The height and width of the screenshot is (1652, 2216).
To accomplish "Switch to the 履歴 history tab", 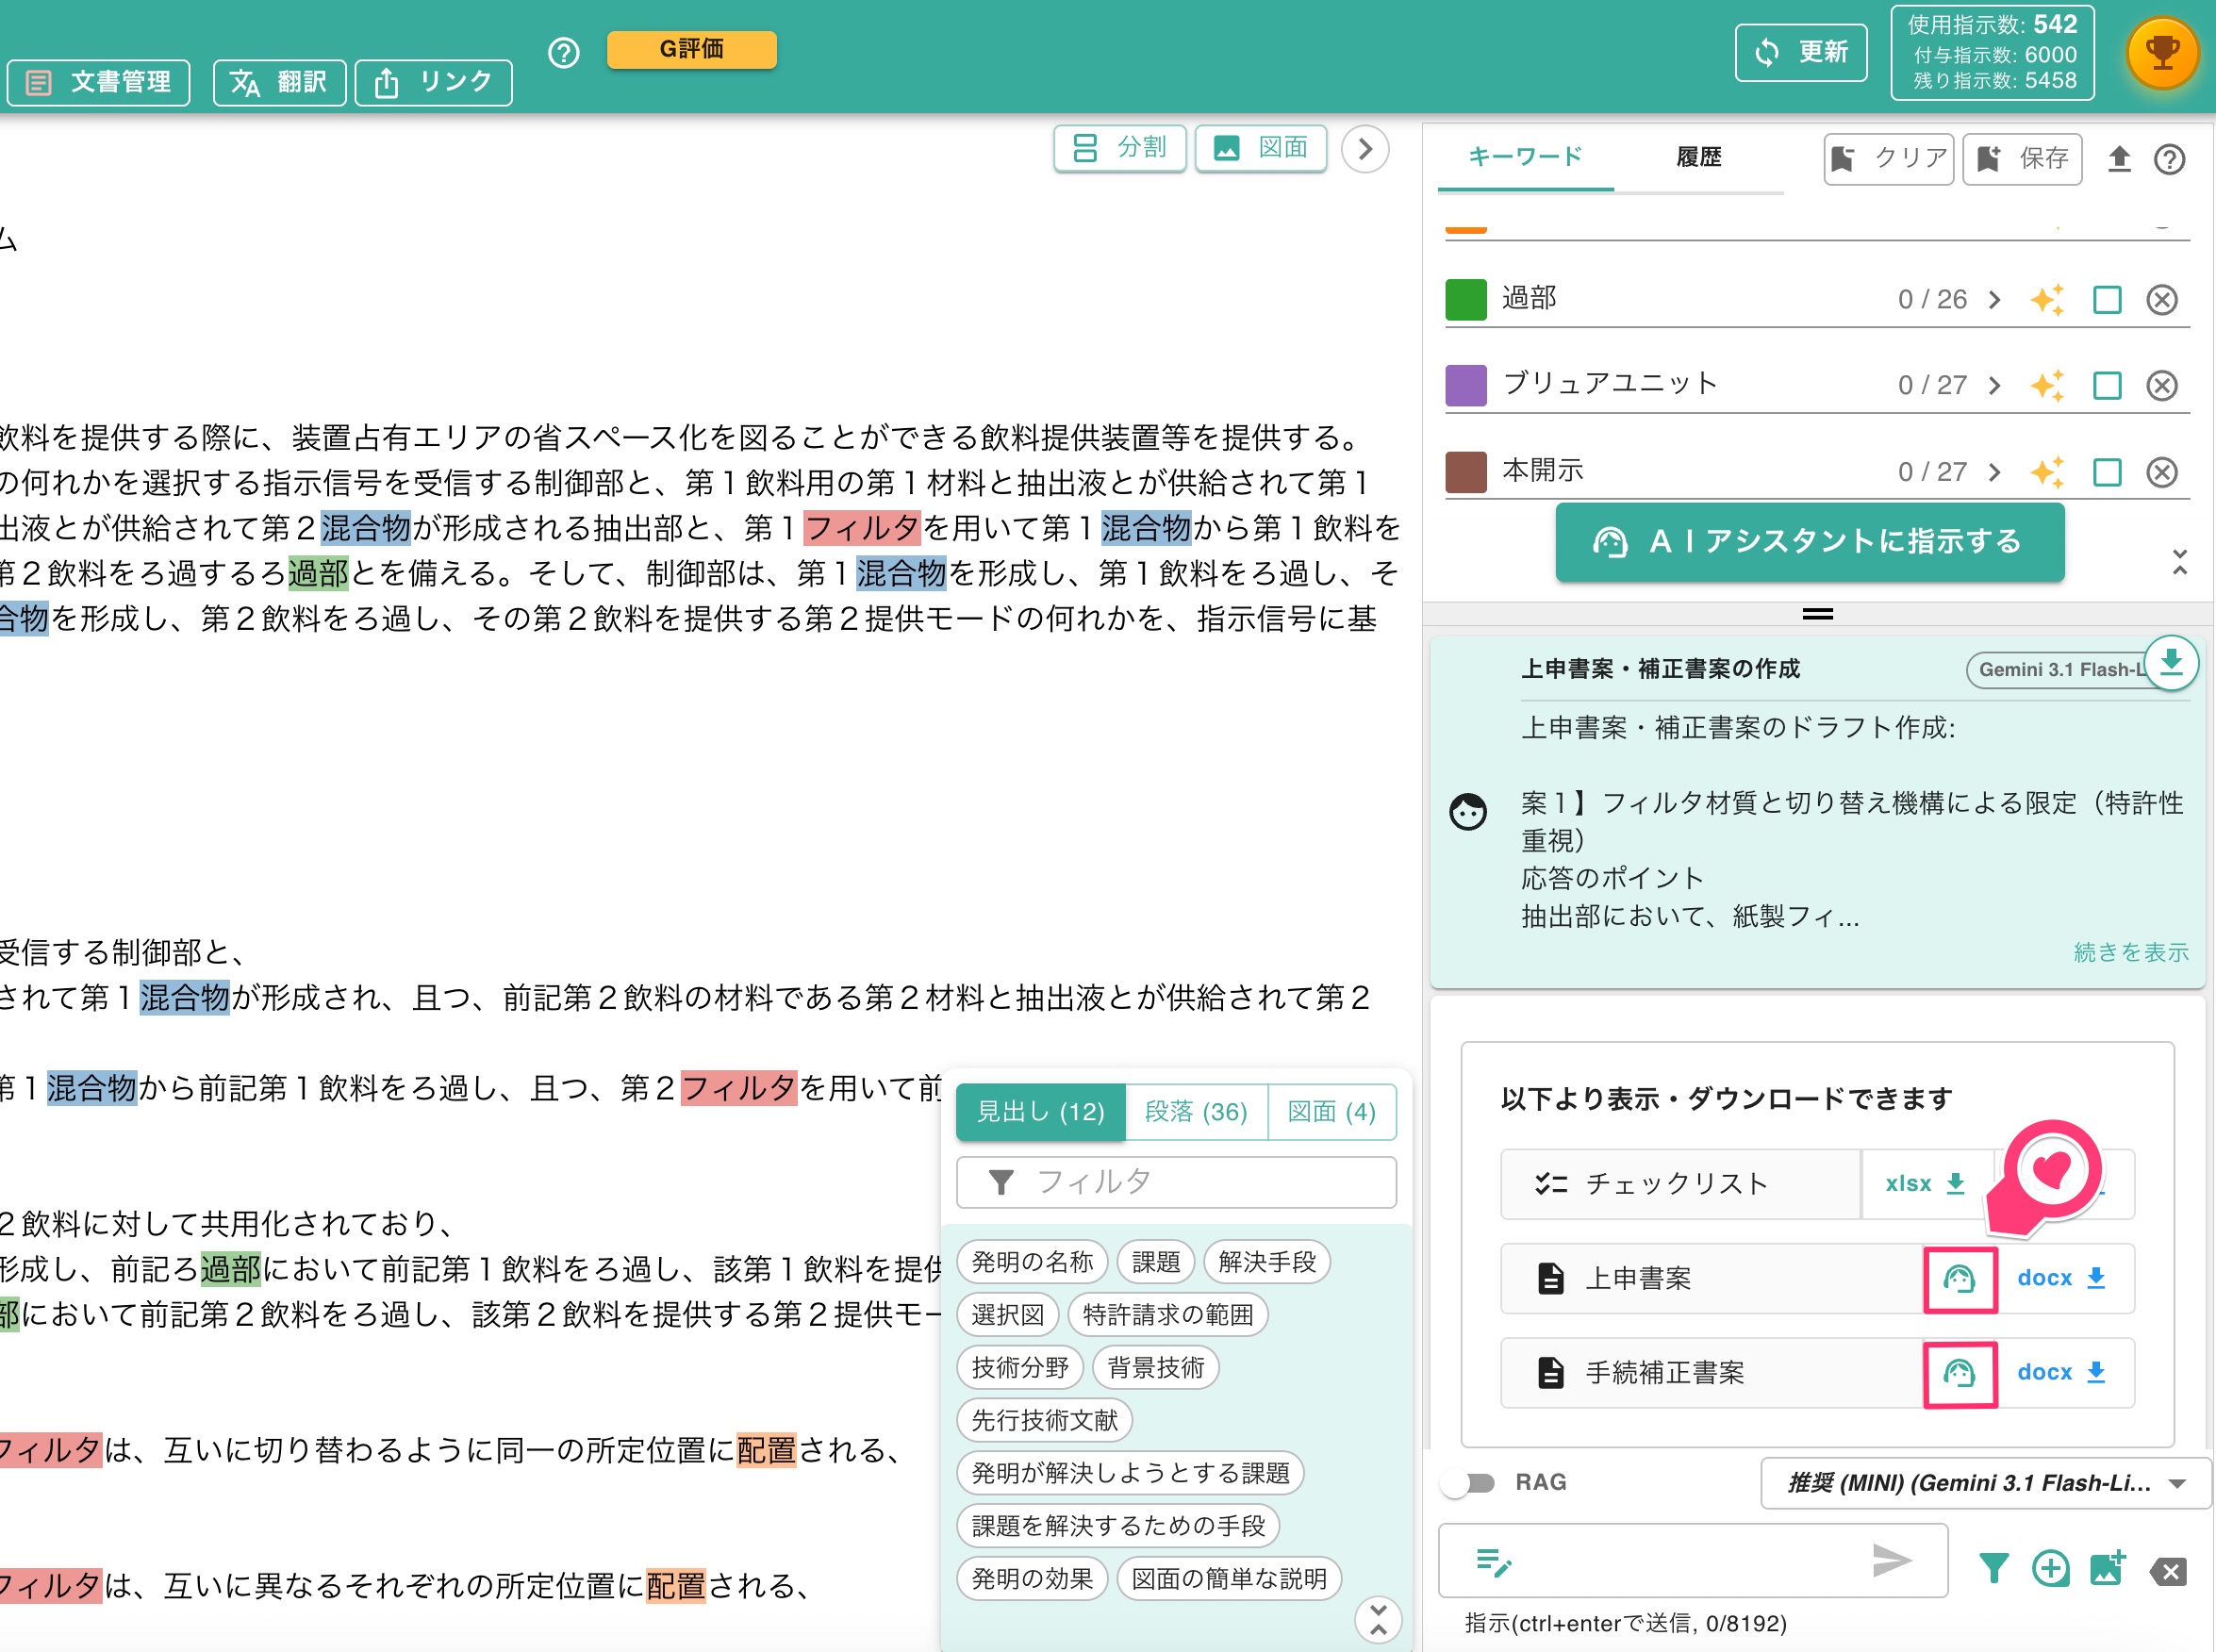I will point(1699,157).
